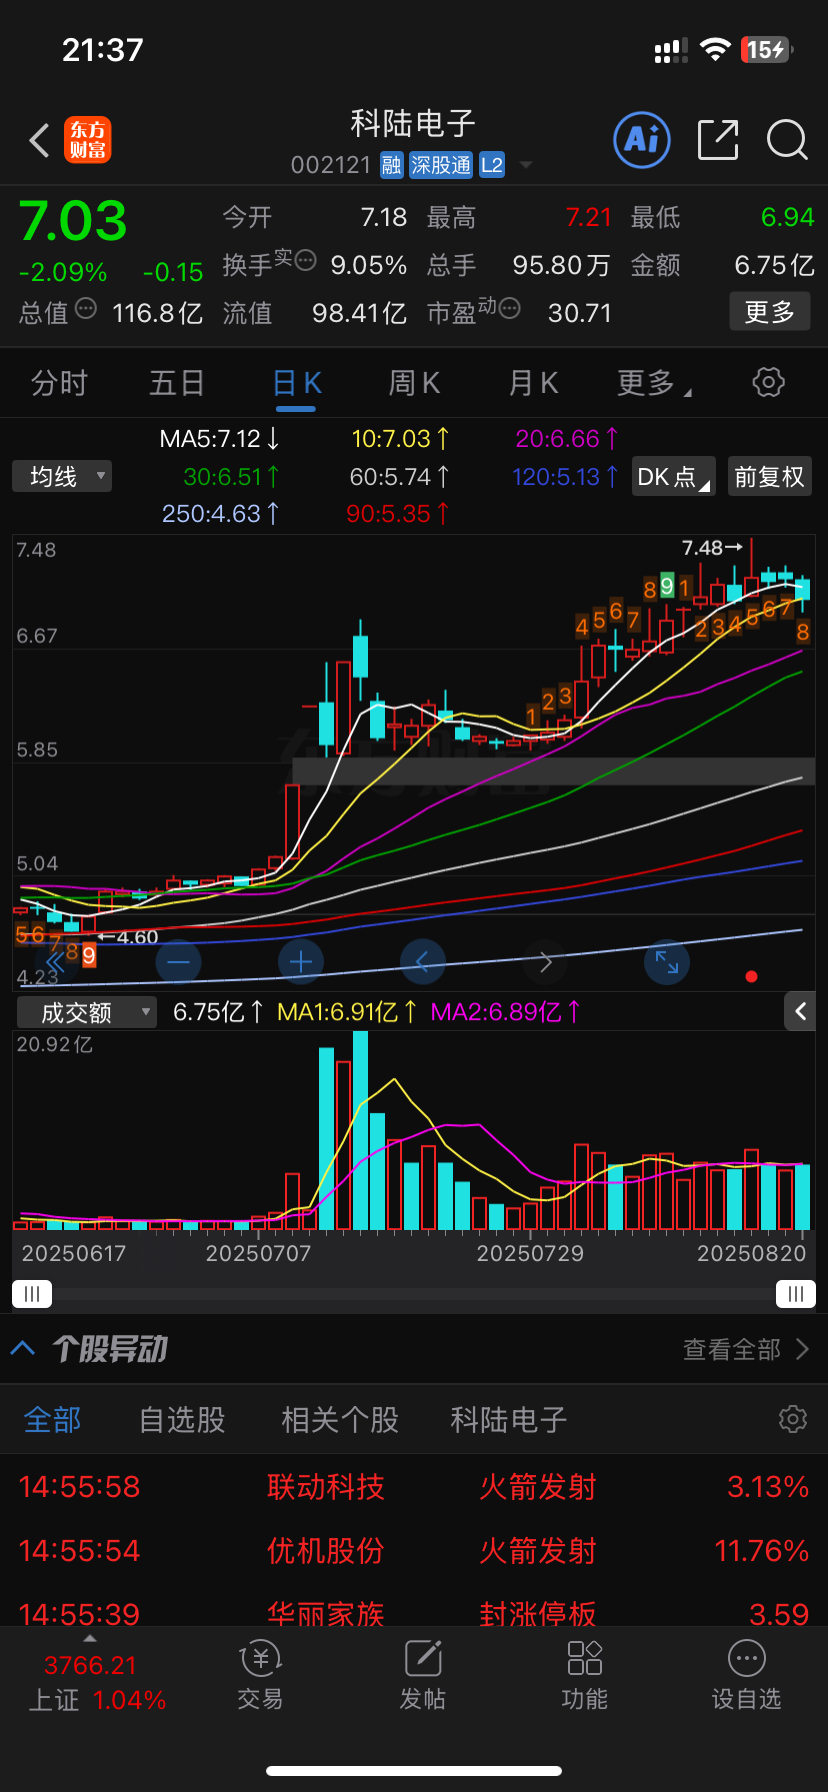Open the 均线 indicator dropdown
Screen dimensions: 828x1792
62,476
